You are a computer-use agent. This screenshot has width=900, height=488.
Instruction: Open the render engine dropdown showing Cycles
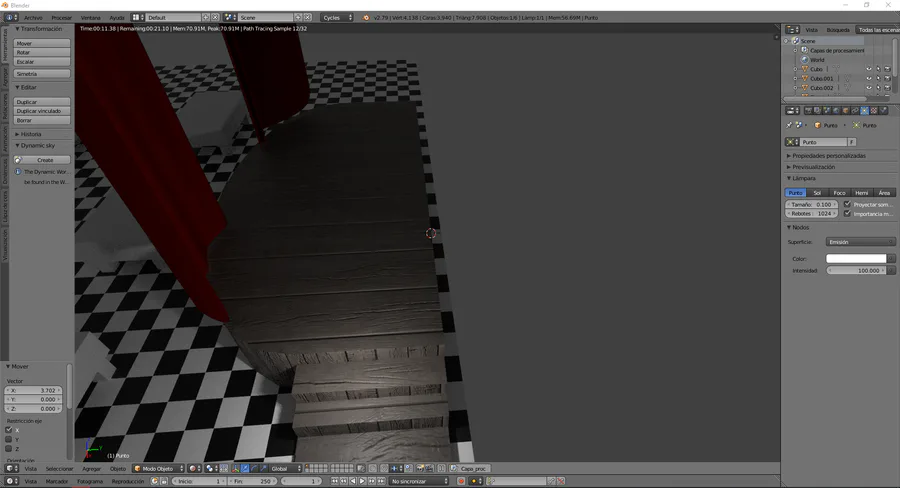click(x=337, y=18)
